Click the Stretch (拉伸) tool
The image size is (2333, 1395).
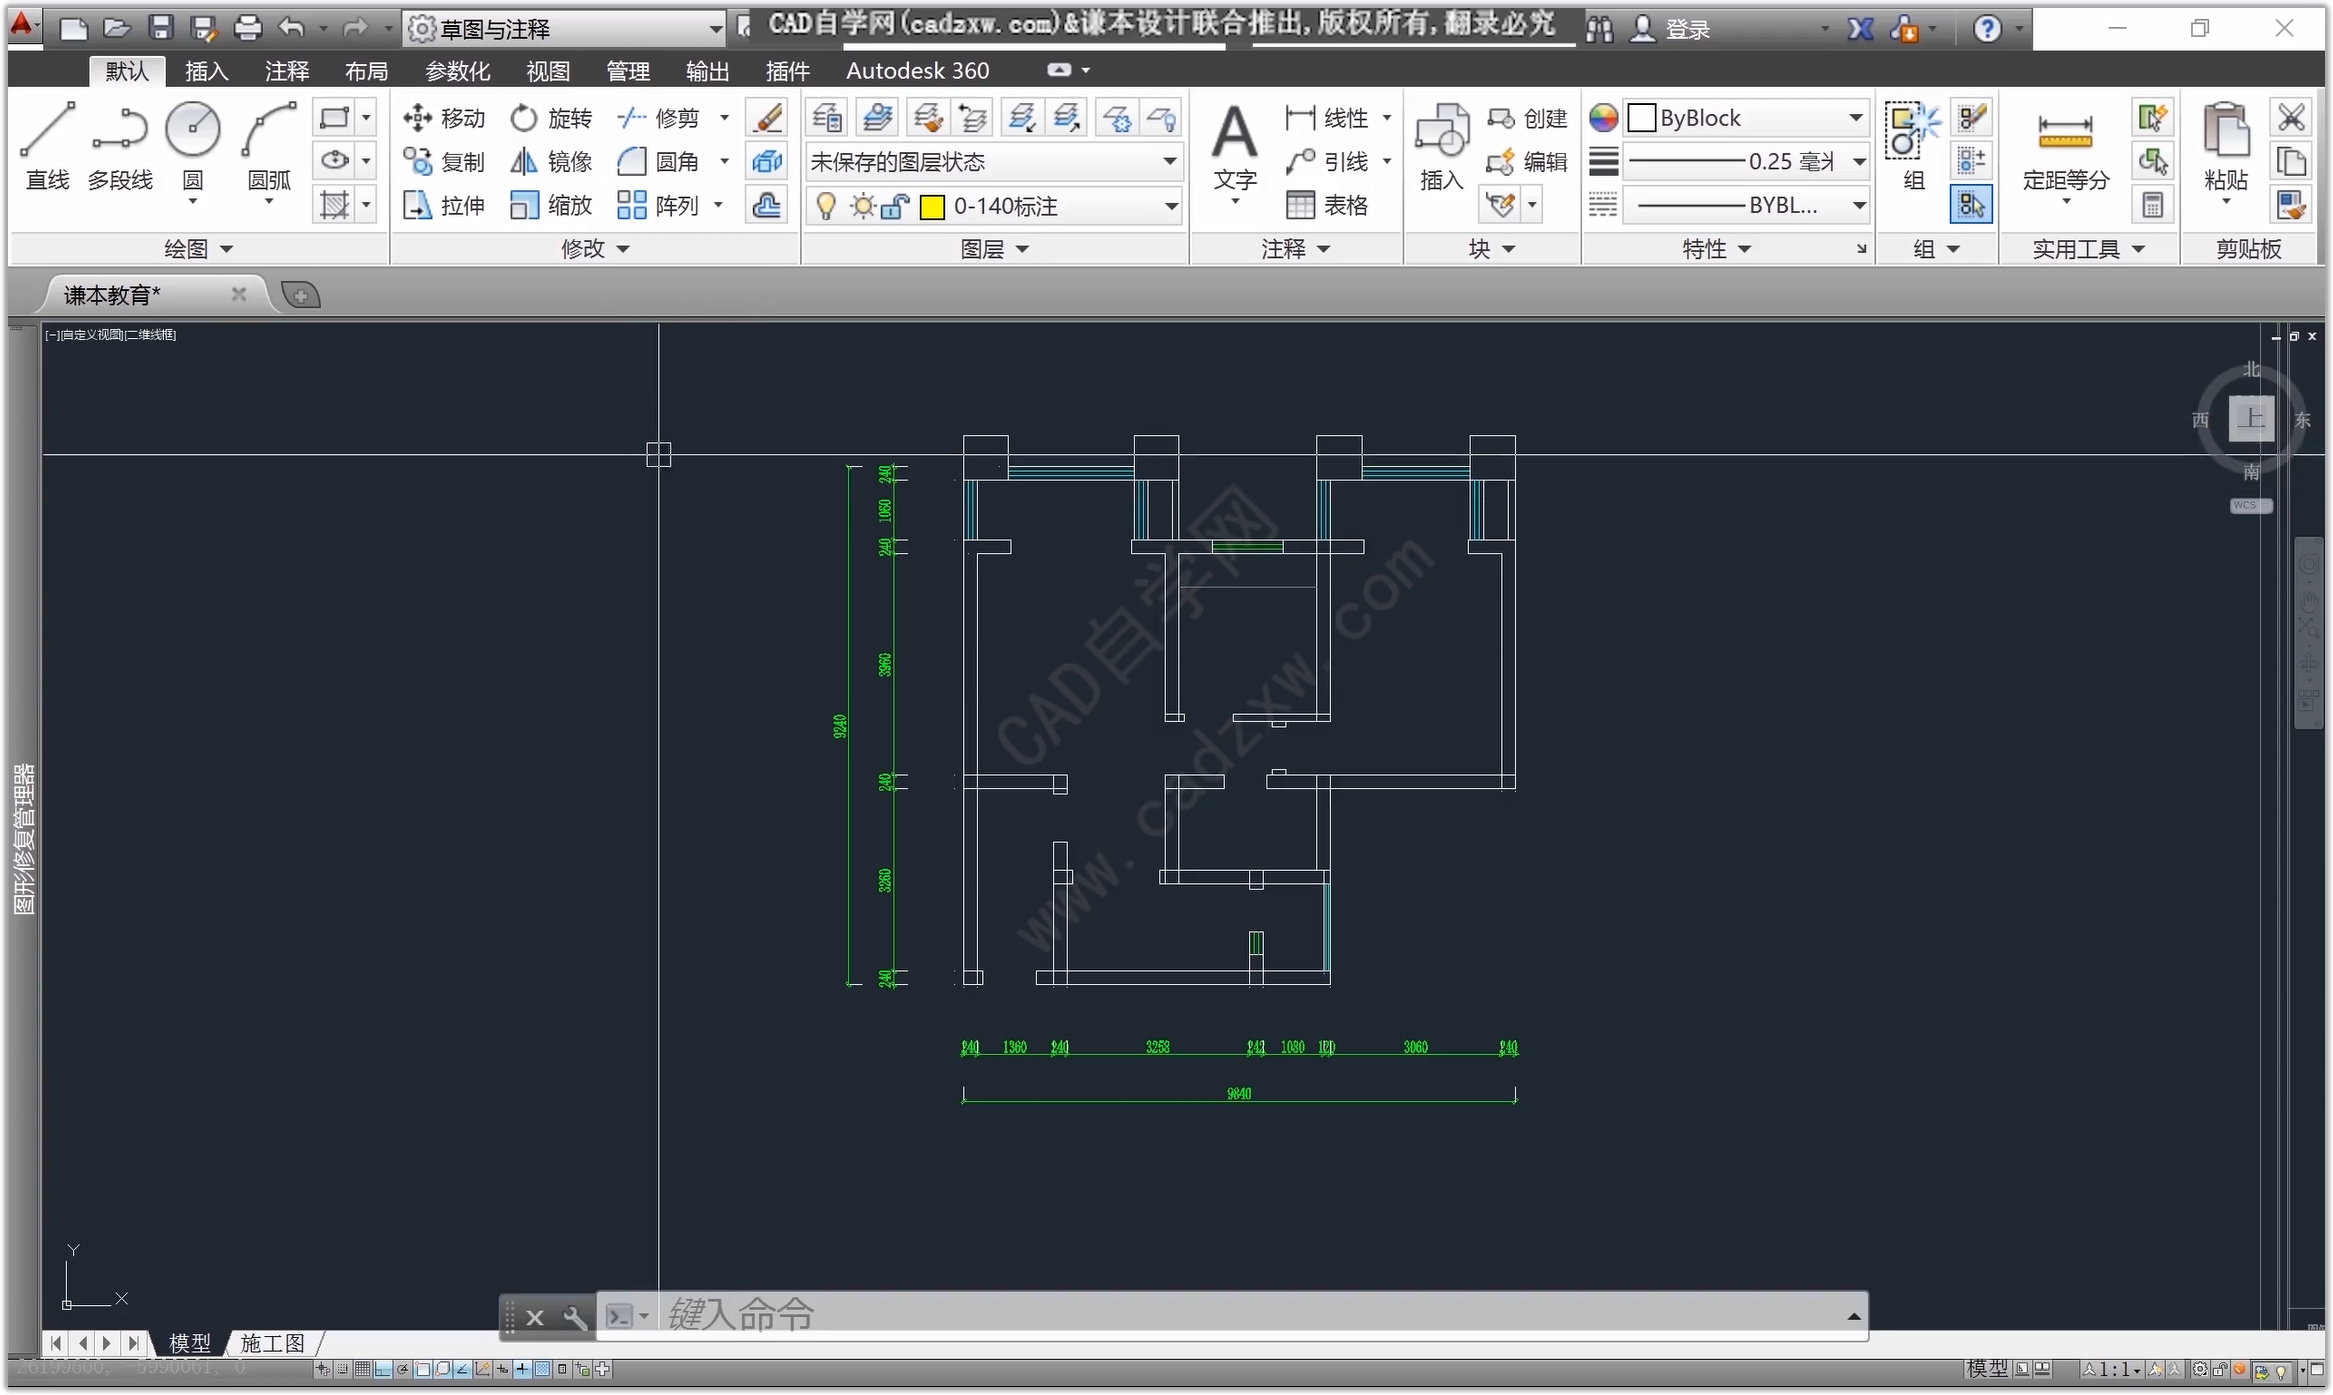pyautogui.click(x=444, y=205)
